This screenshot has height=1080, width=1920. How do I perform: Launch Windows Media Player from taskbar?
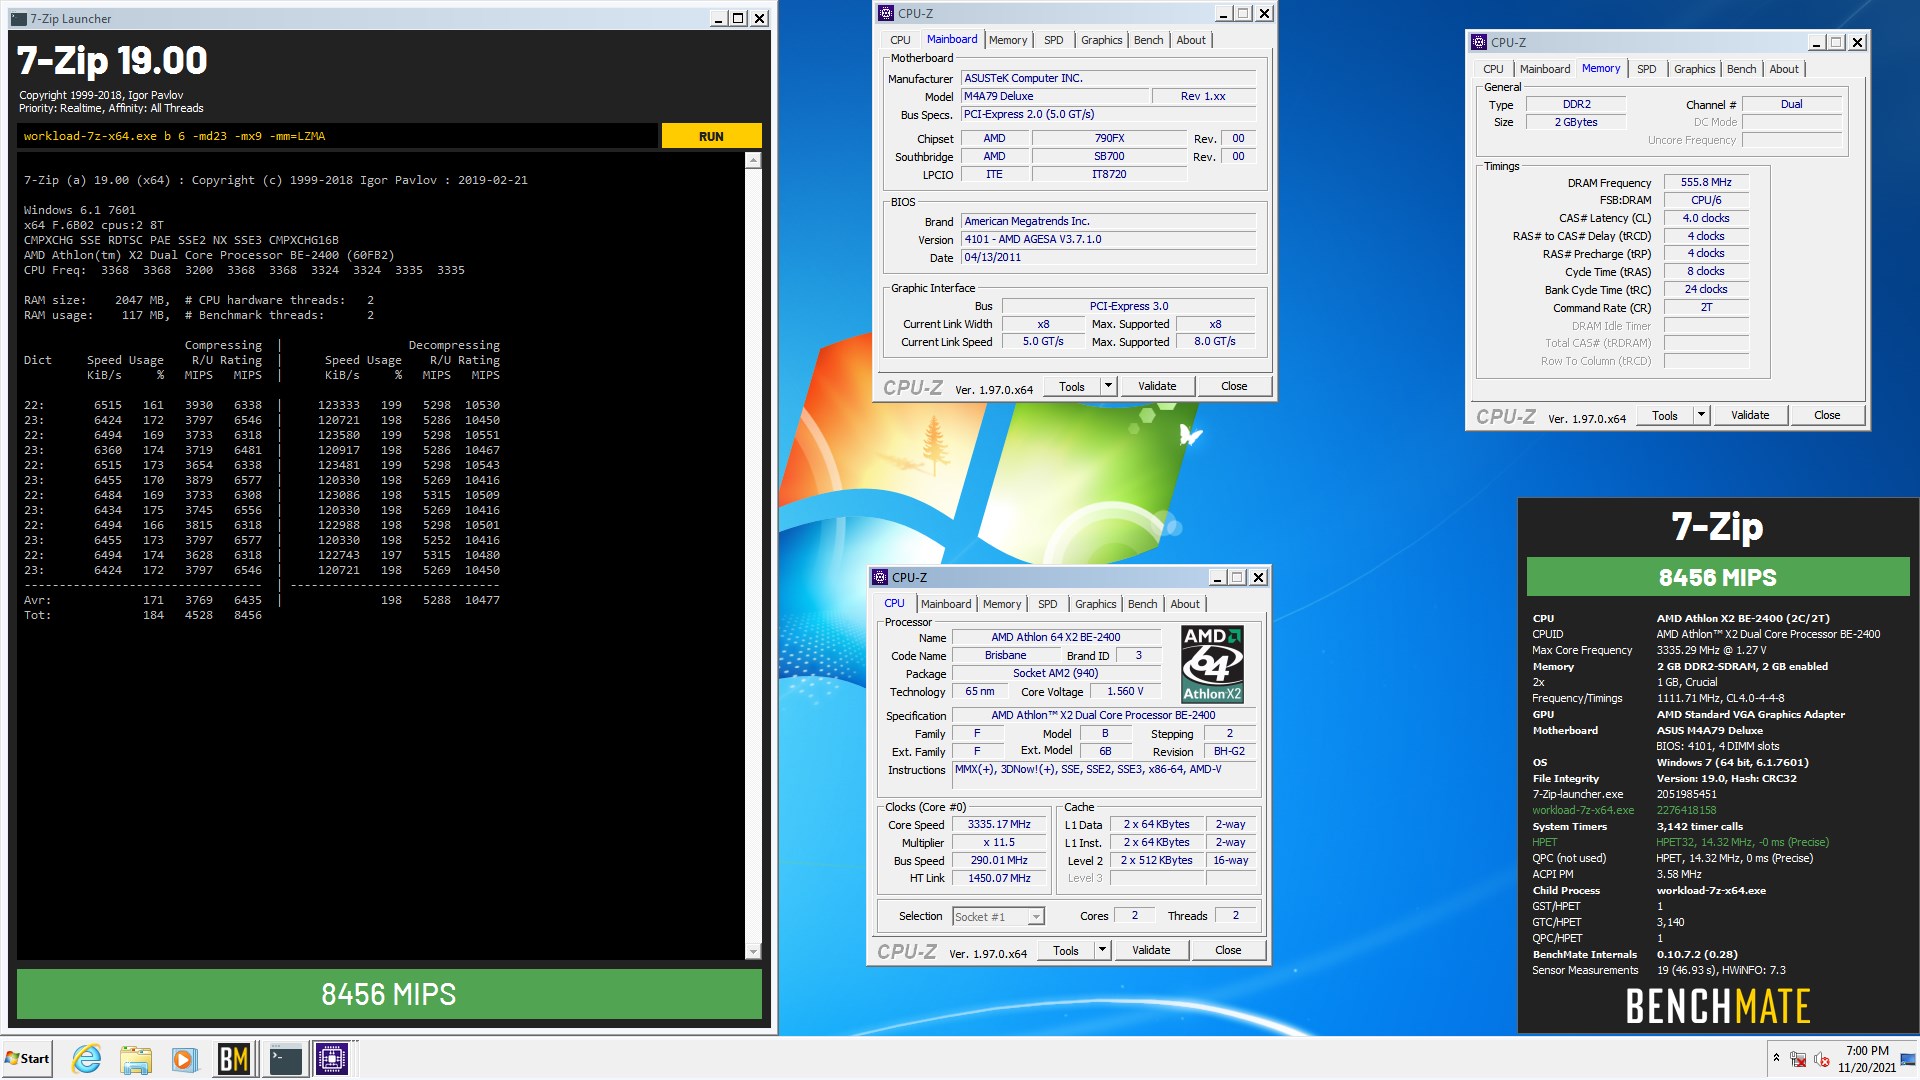tap(183, 1058)
